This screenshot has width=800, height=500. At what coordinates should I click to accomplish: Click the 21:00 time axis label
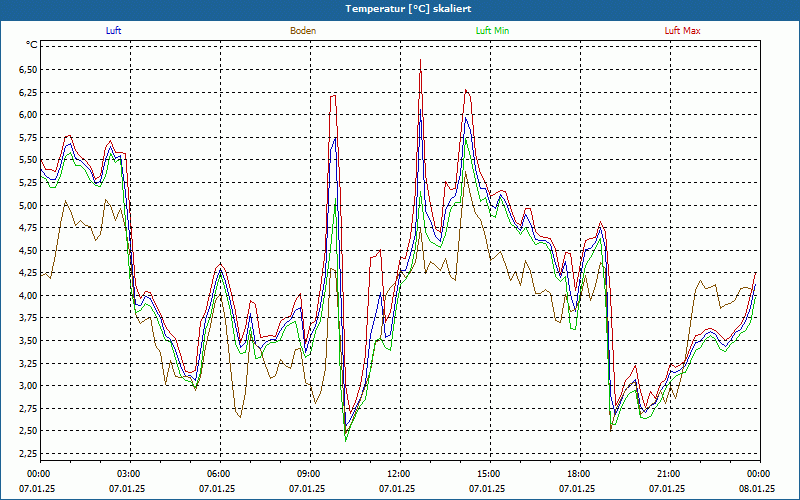pos(670,474)
